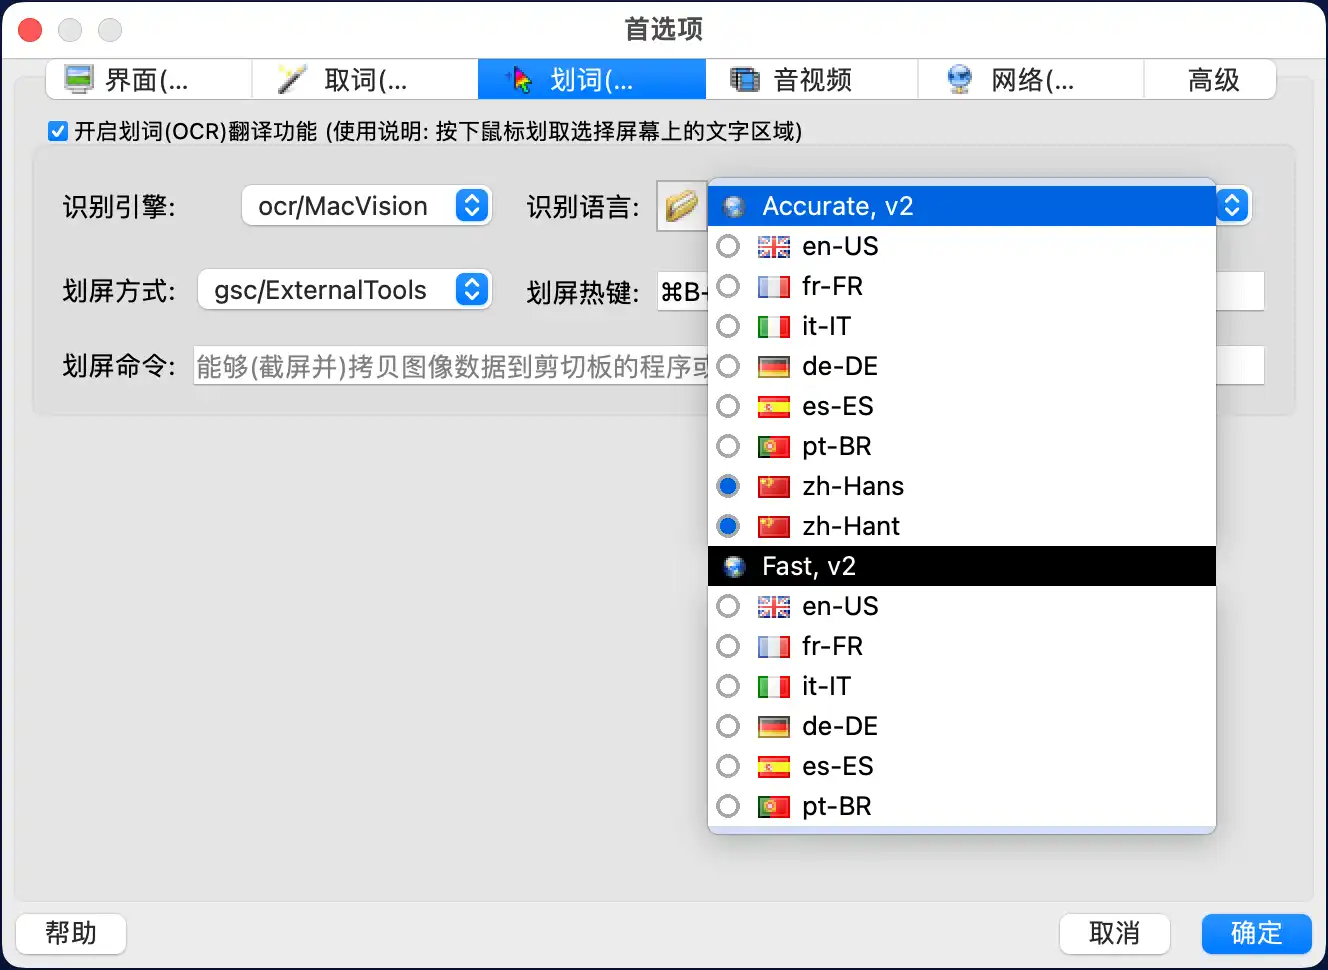Image resolution: width=1328 pixels, height=970 pixels.
Task: Select es-ES radio under Accurate, v2
Action: coord(728,406)
